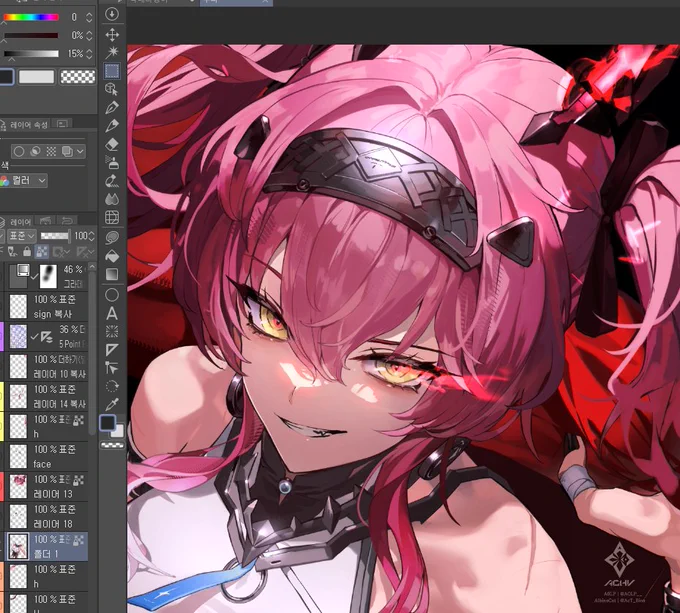The height and width of the screenshot is (613, 680).
Task: Select the sign 복사 layer
Action: pyautogui.click(x=48, y=306)
